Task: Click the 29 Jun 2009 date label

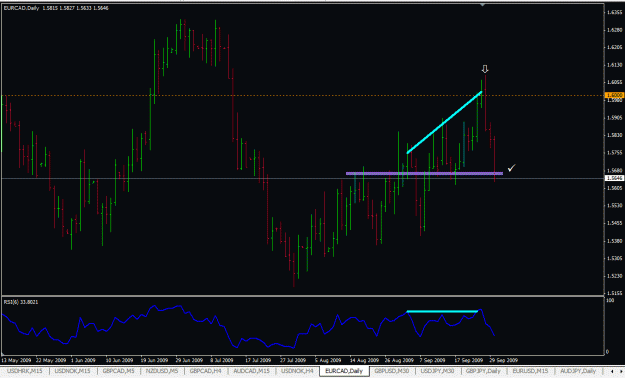Action: tap(189, 360)
